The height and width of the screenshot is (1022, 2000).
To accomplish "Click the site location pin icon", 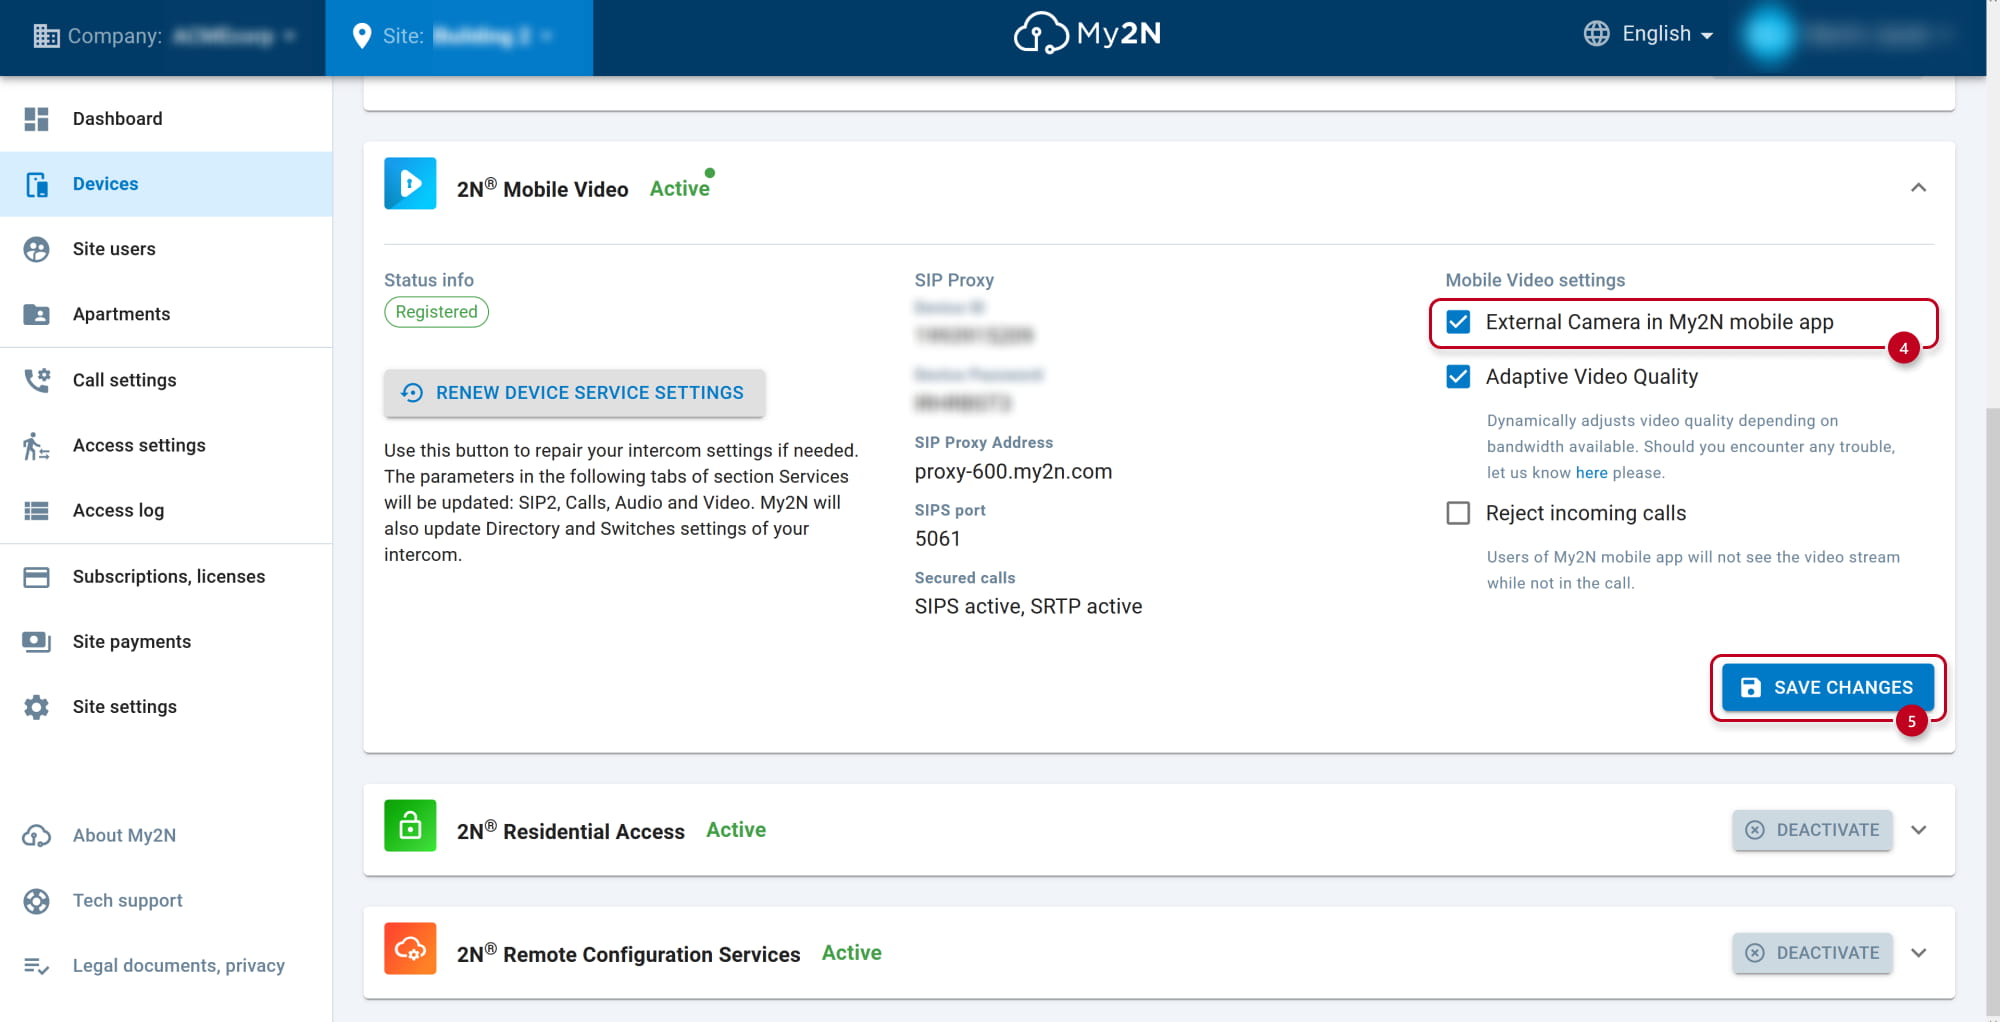I will (x=362, y=36).
